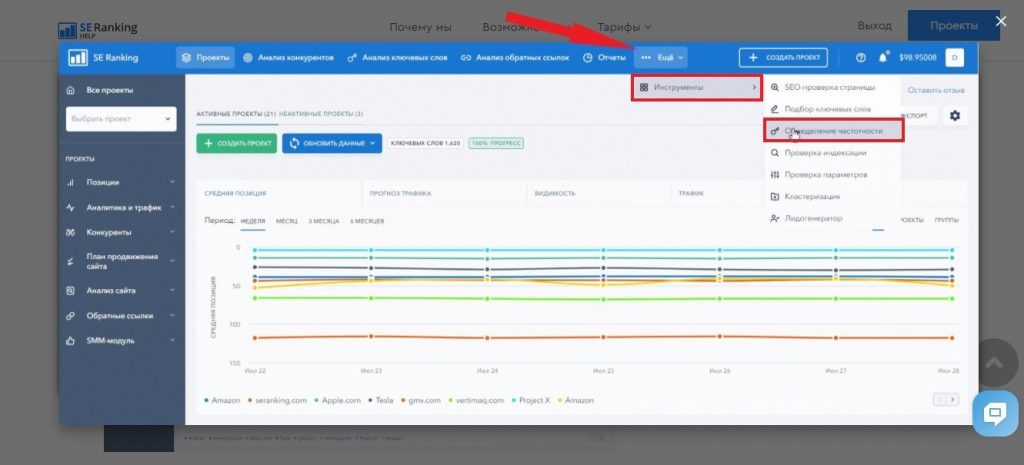This screenshot has width=1024, height=465.
Task: Switch to the "Месяц" period tab
Action: tap(287, 220)
